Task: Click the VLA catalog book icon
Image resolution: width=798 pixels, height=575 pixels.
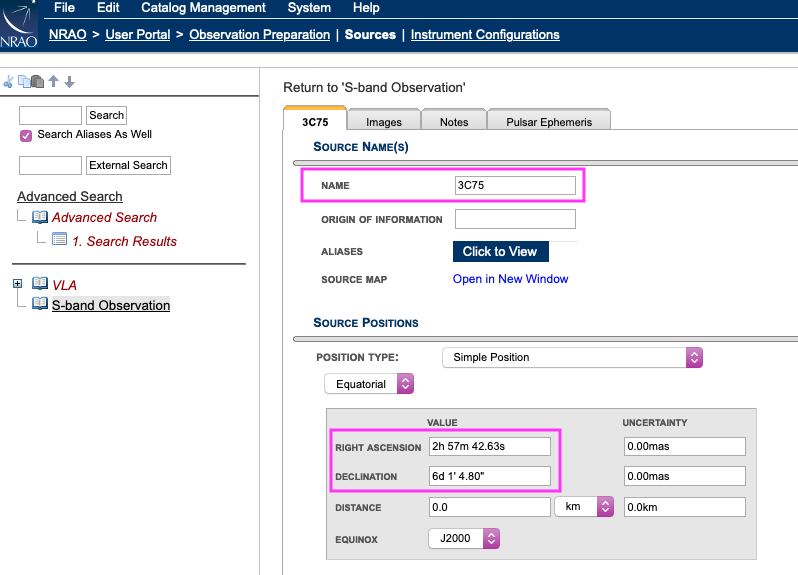Action: click(x=40, y=284)
